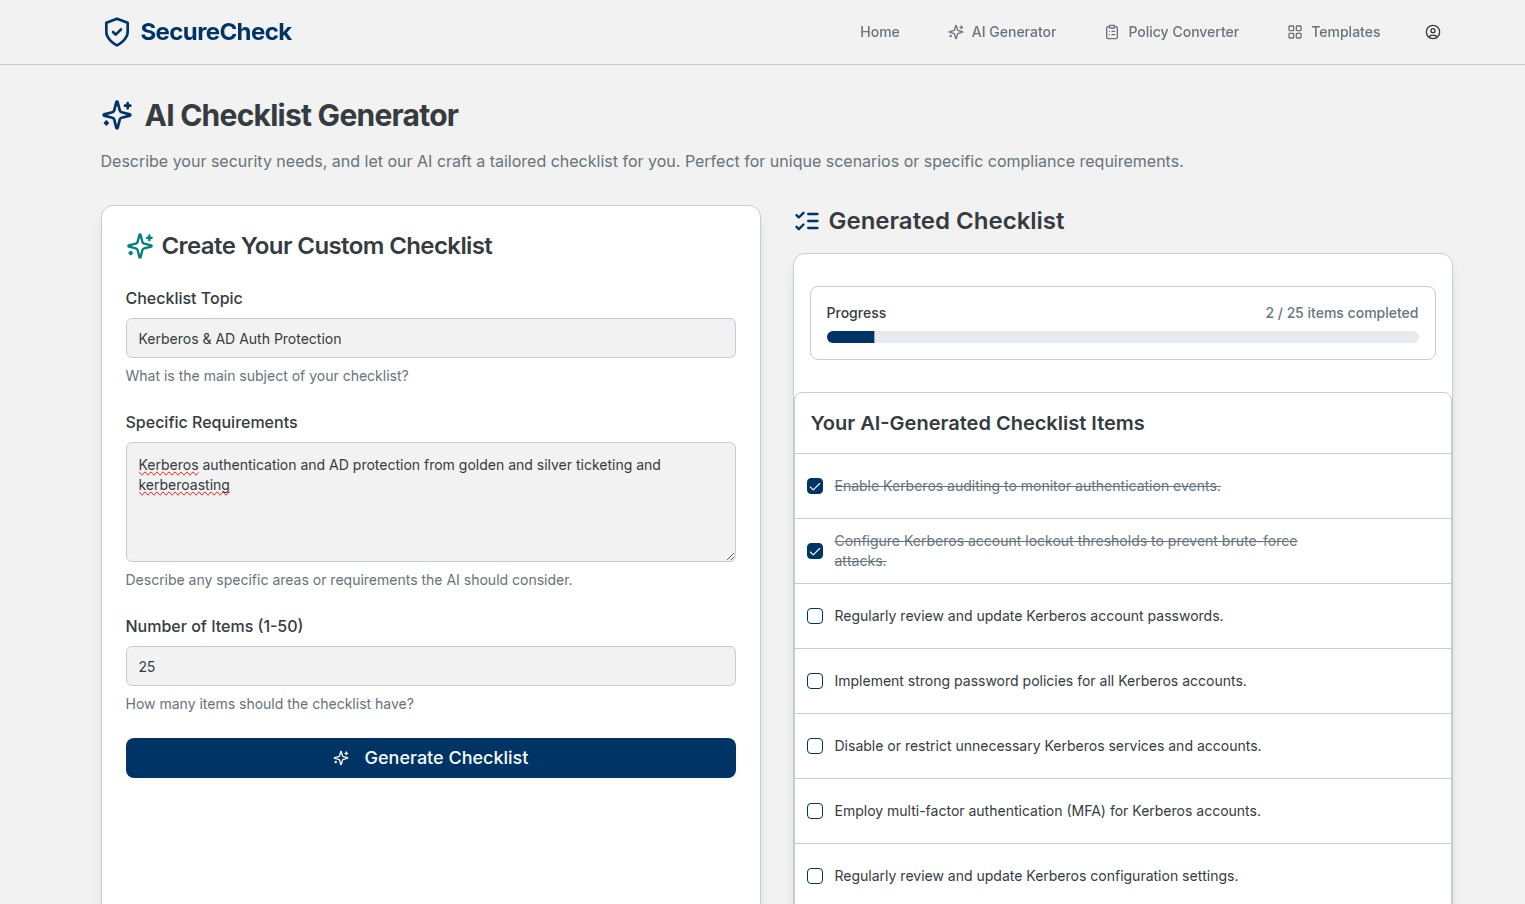This screenshot has height=904, width=1525.
Task: Check the strong password policies item
Action: click(x=814, y=681)
